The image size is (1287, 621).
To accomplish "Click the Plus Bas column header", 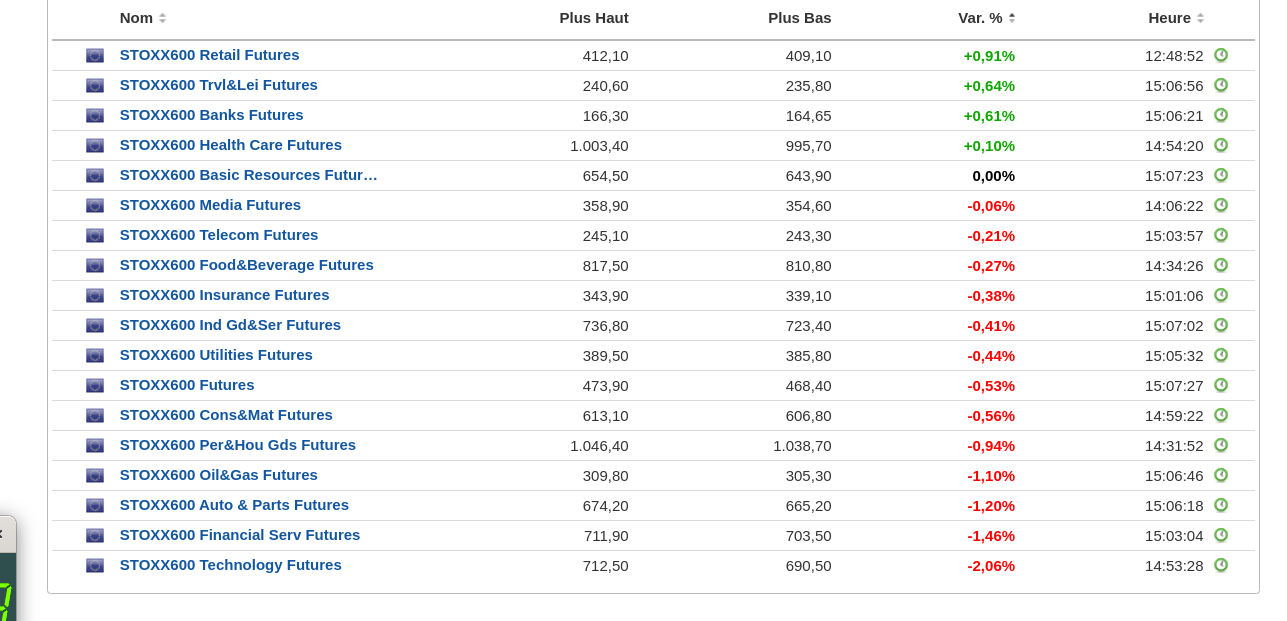I will [x=799, y=18].
